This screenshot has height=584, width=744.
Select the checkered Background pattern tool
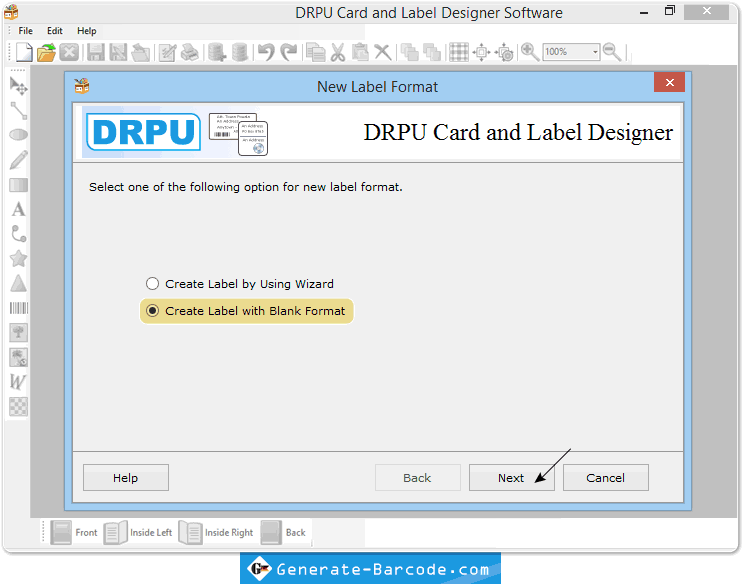click(19, 407)
